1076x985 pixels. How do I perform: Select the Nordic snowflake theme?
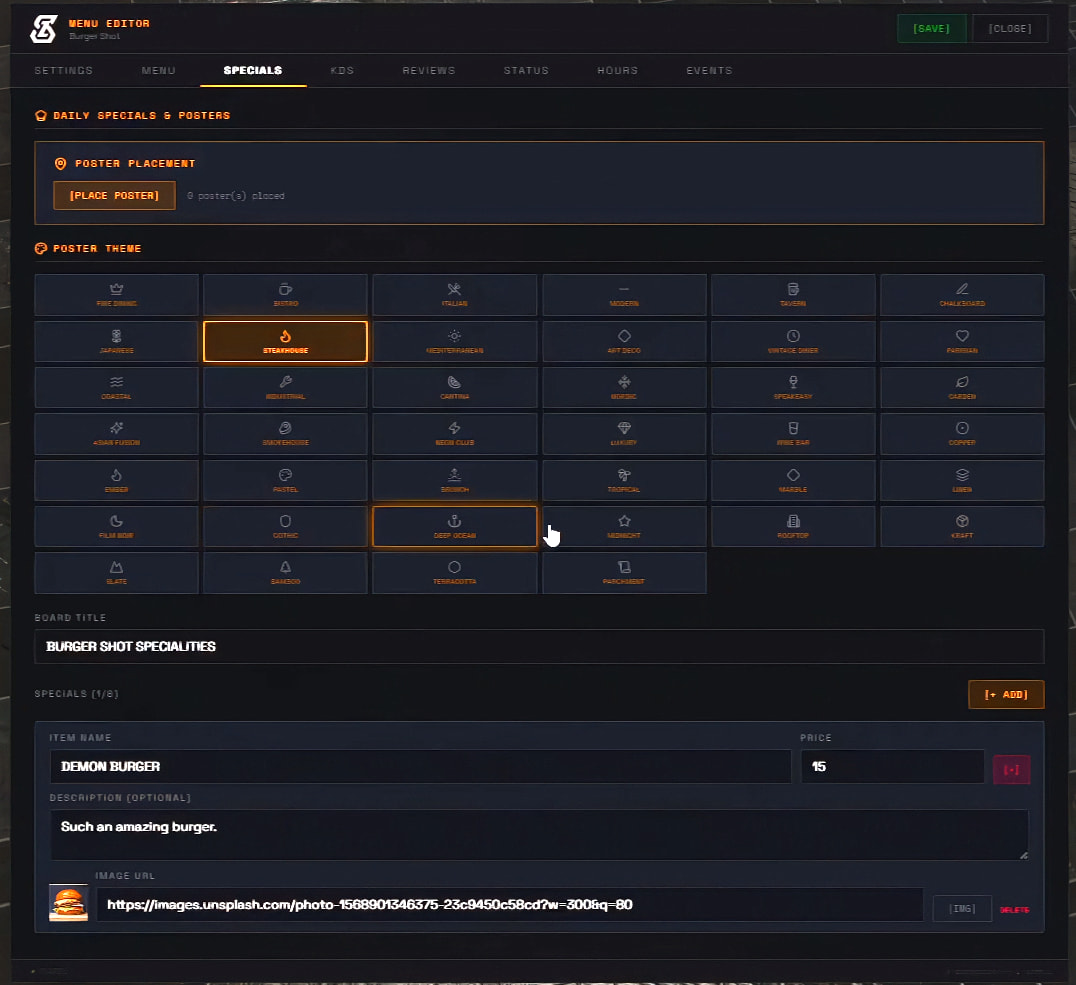pos(624,387)
